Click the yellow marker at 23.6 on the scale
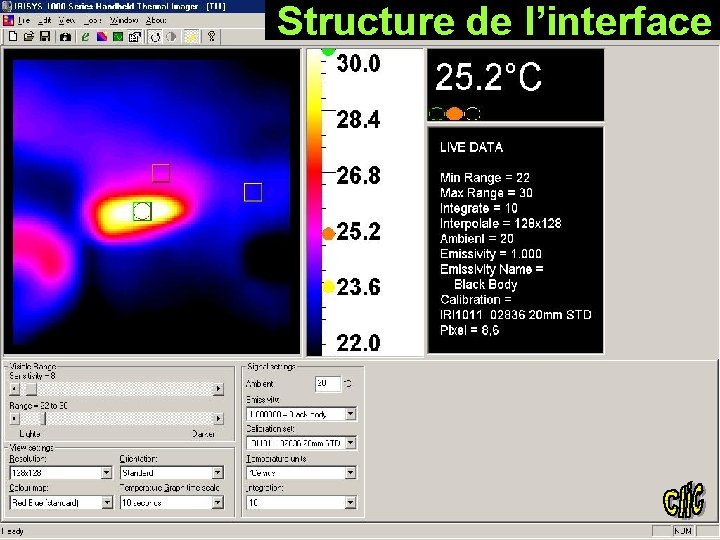720x540 pixels. click(328, 287)
